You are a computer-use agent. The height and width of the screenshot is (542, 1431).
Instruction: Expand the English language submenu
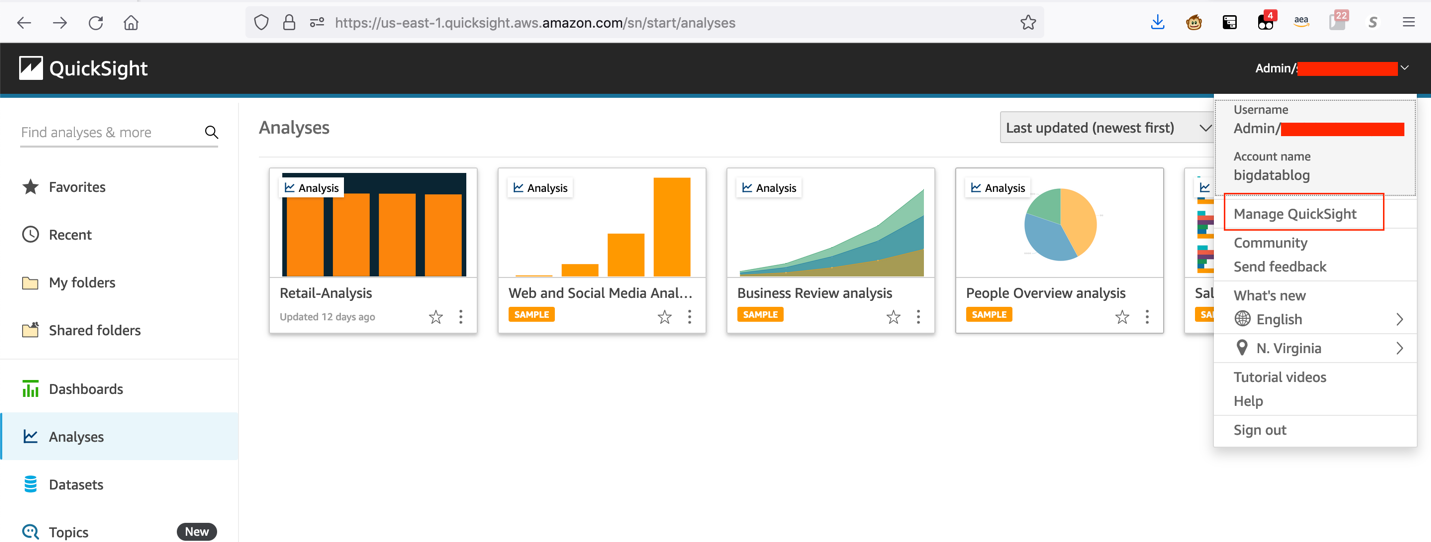tap(1399, 320)
